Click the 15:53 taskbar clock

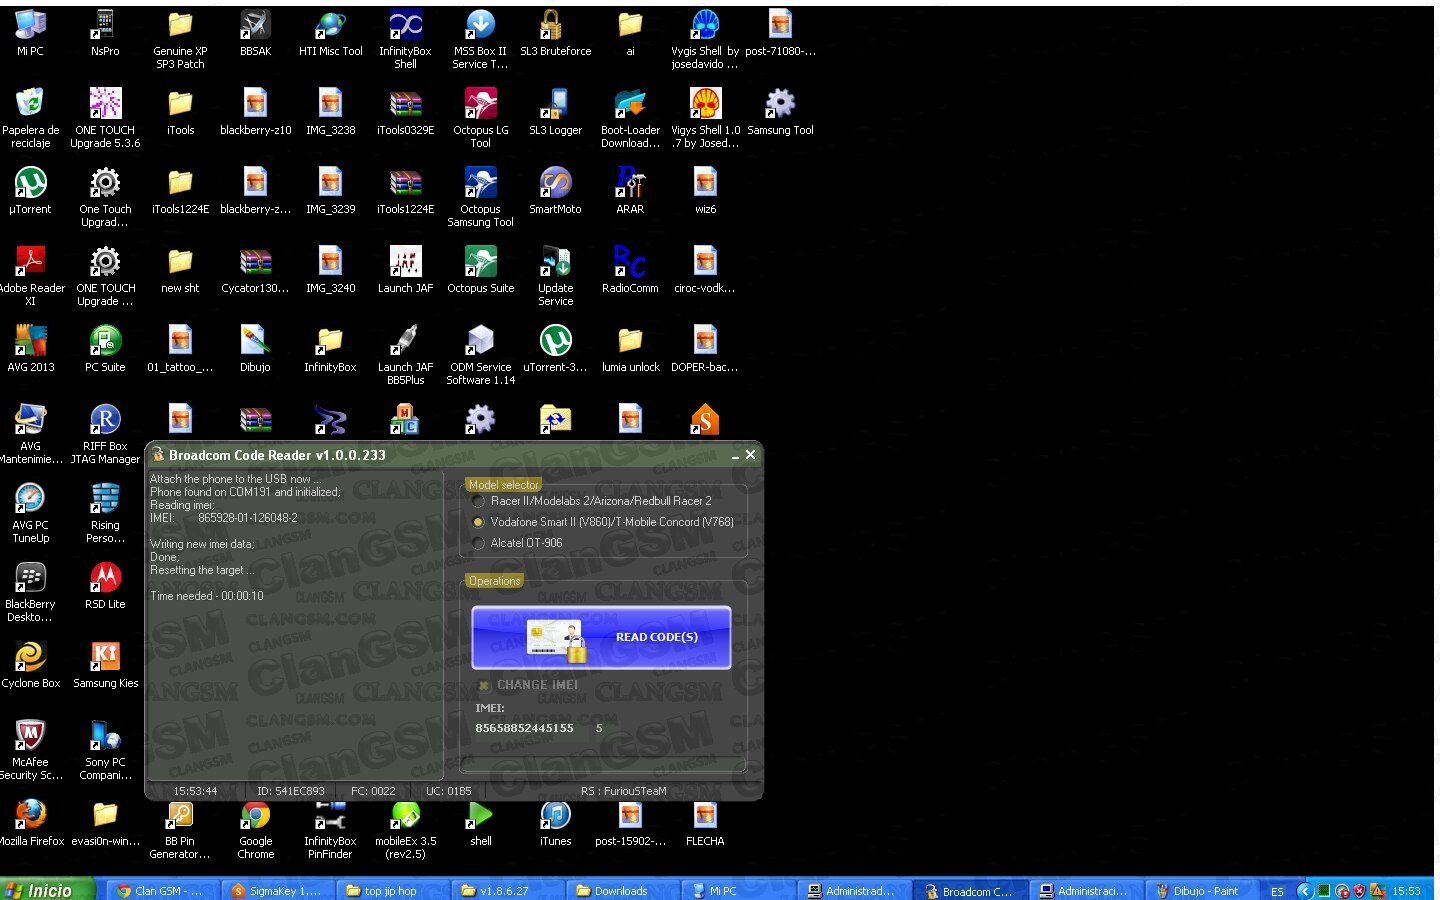point(1406,891)
